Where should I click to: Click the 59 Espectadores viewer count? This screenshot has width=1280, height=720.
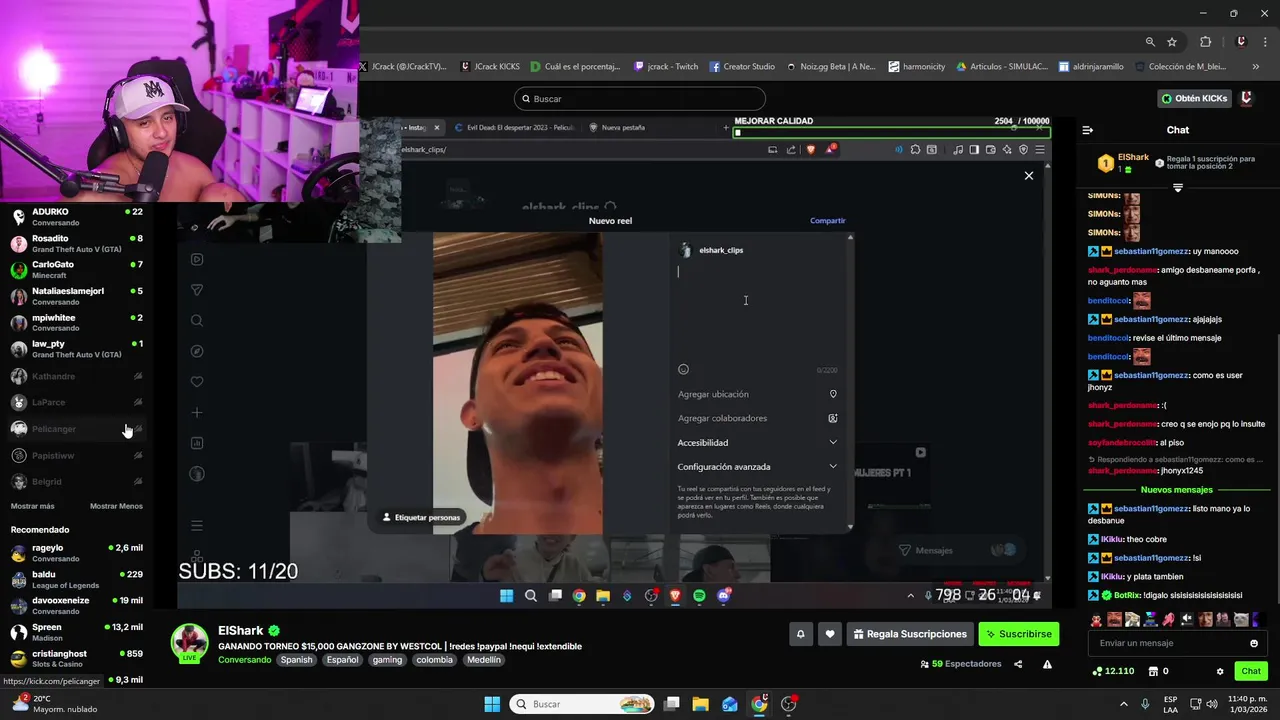960,664
